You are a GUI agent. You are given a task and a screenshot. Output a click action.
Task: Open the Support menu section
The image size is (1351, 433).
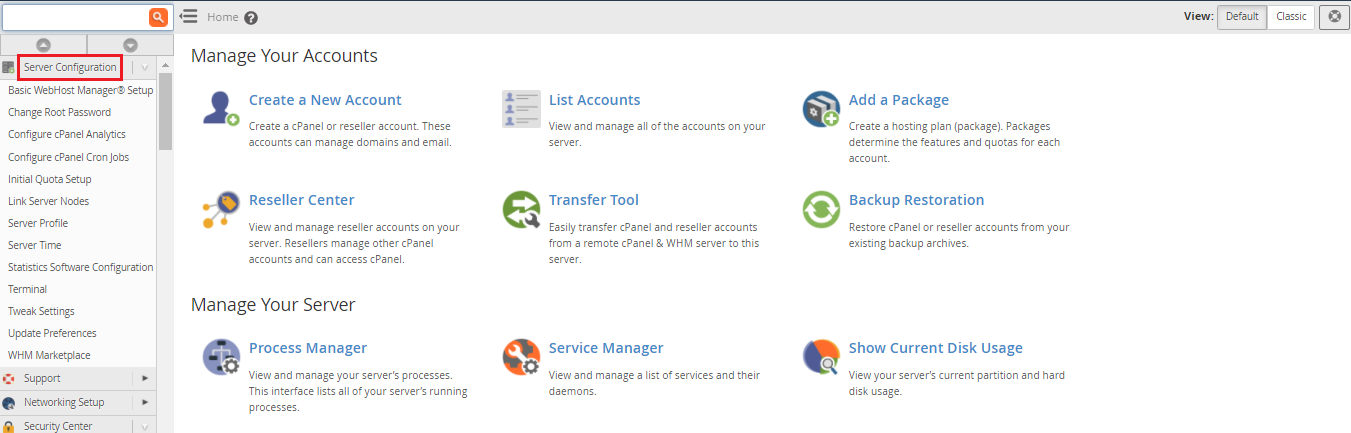42,378
